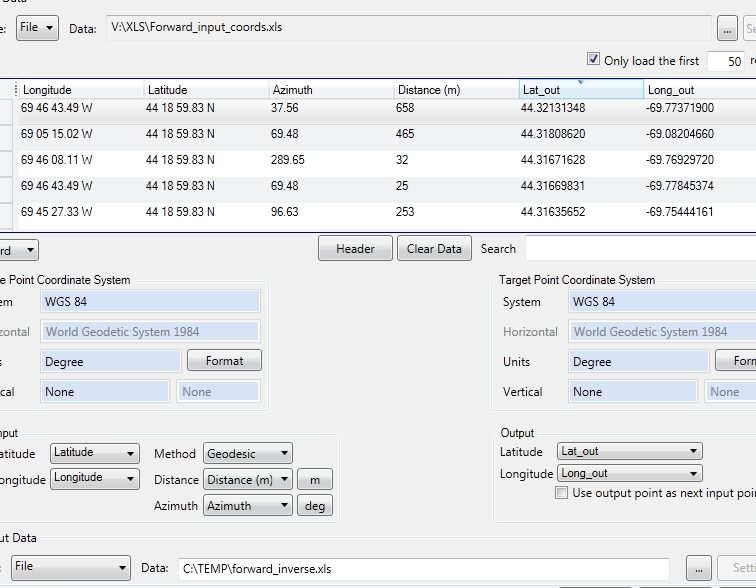Click the source system Format button

[224, 361]
